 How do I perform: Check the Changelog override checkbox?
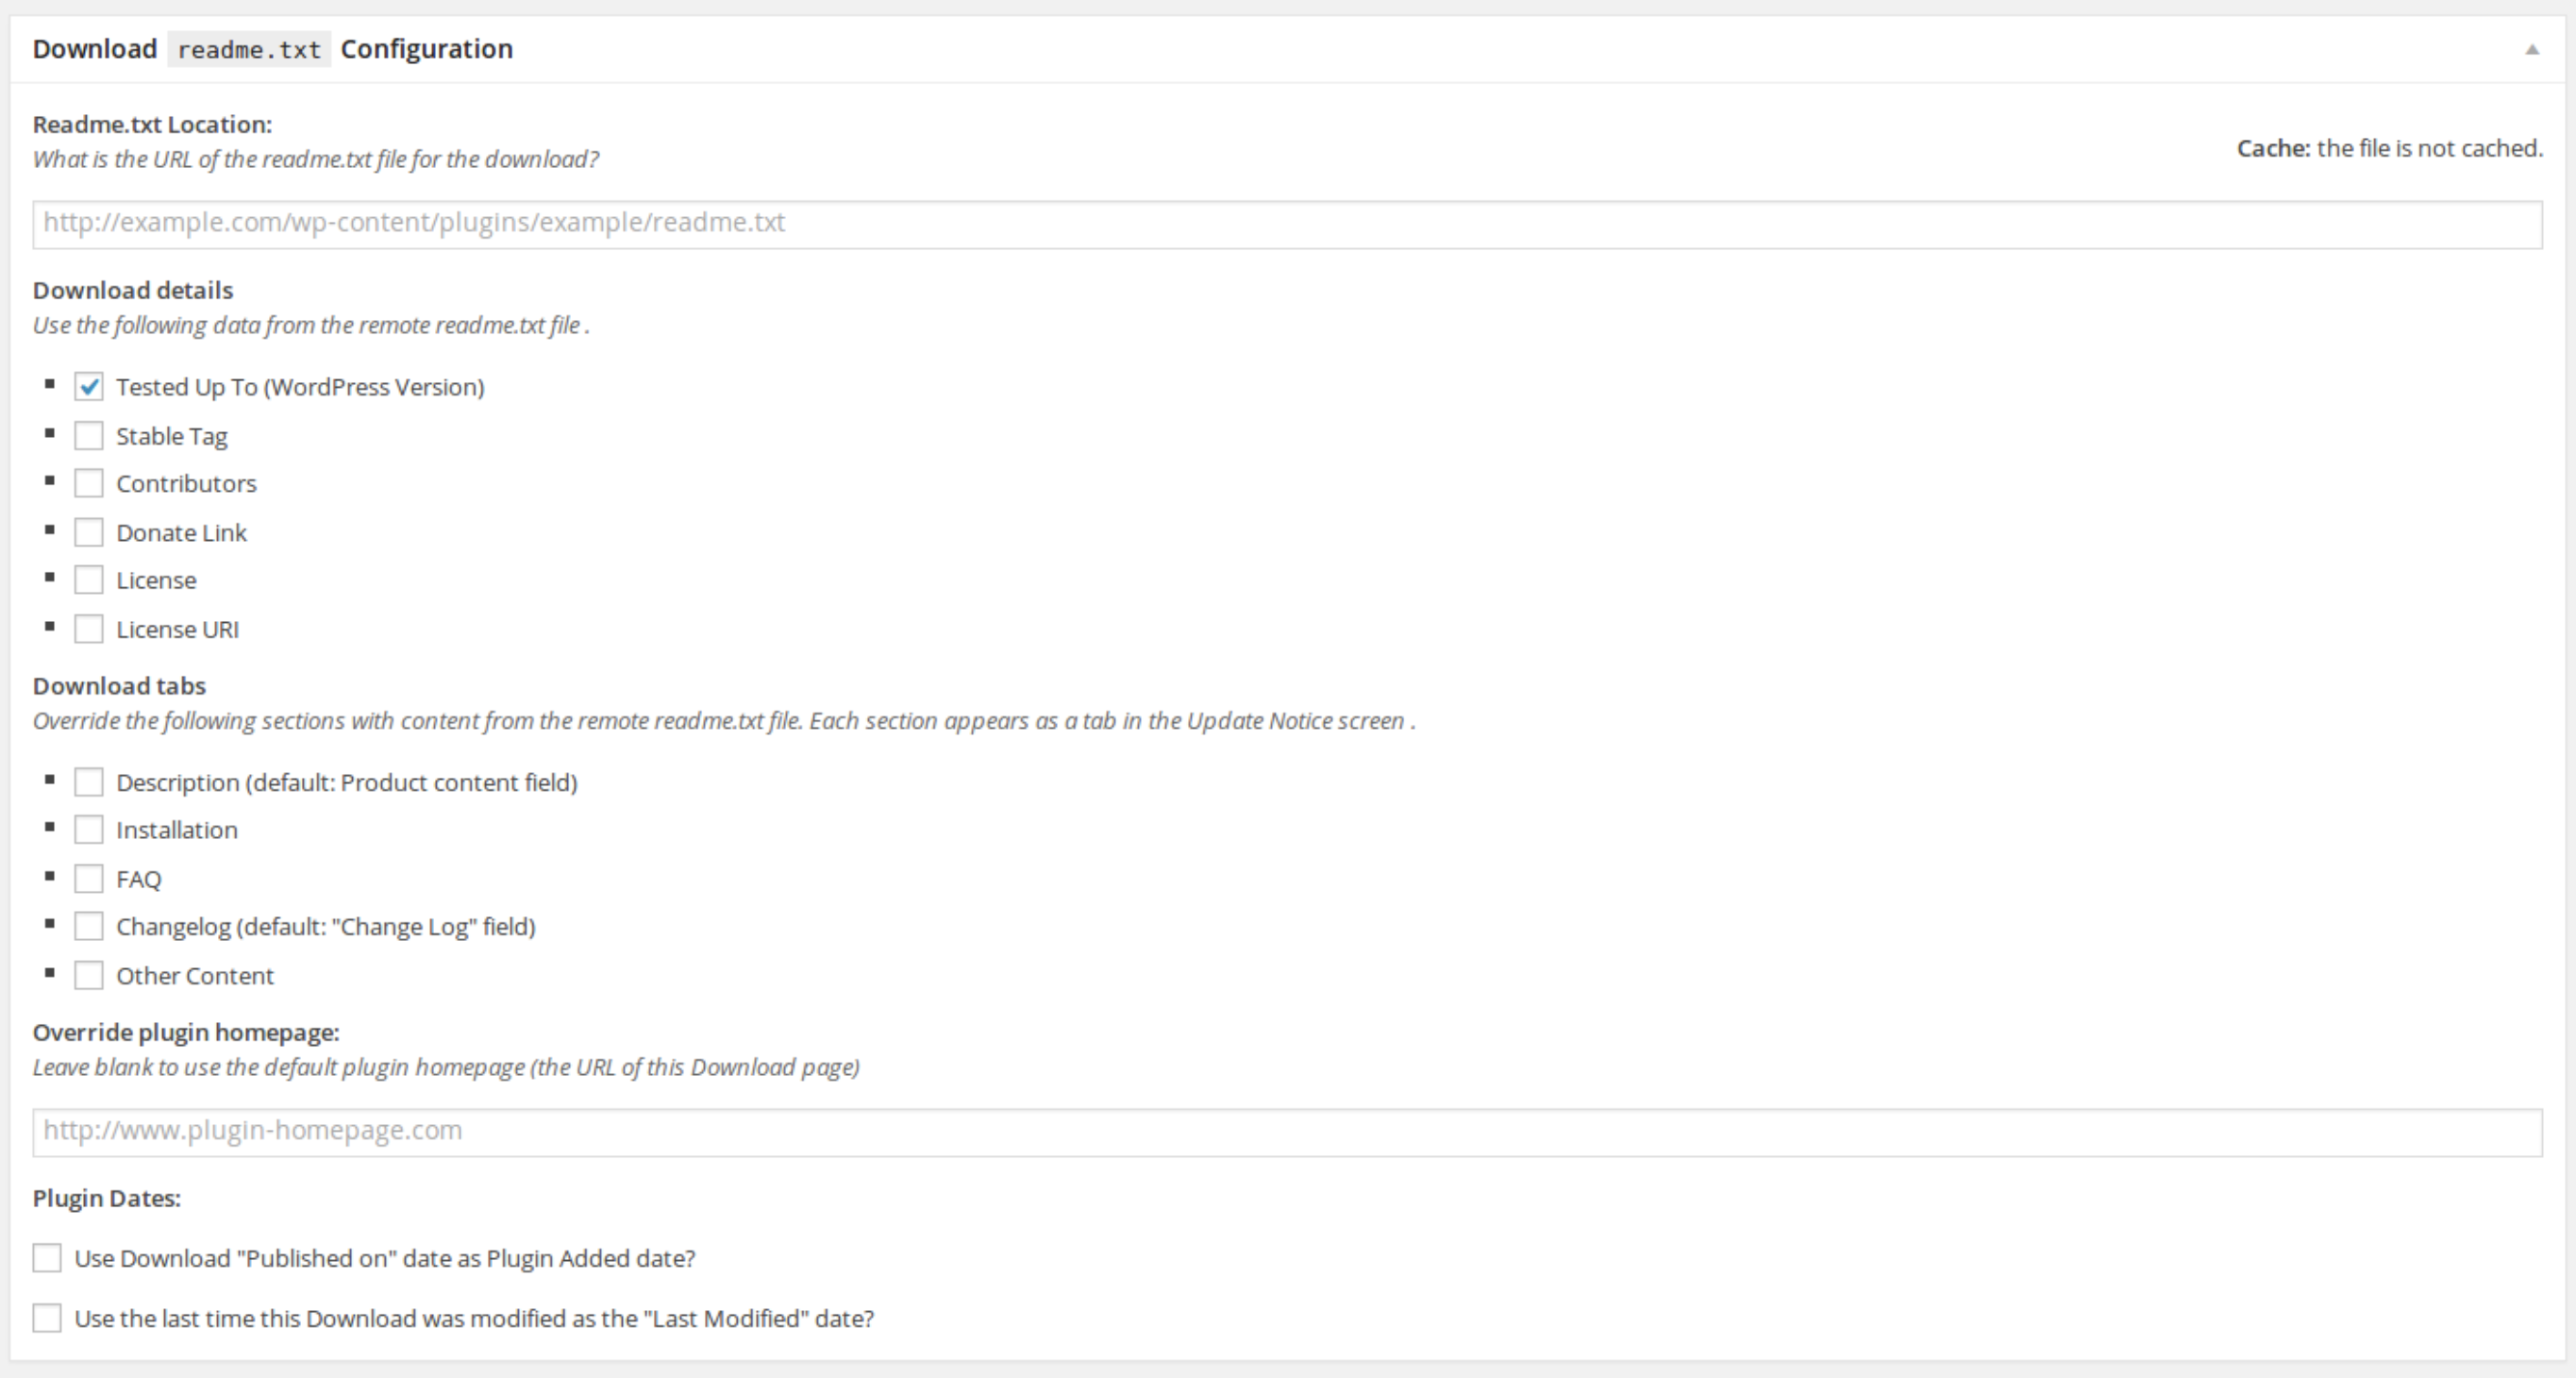(89, 927)
